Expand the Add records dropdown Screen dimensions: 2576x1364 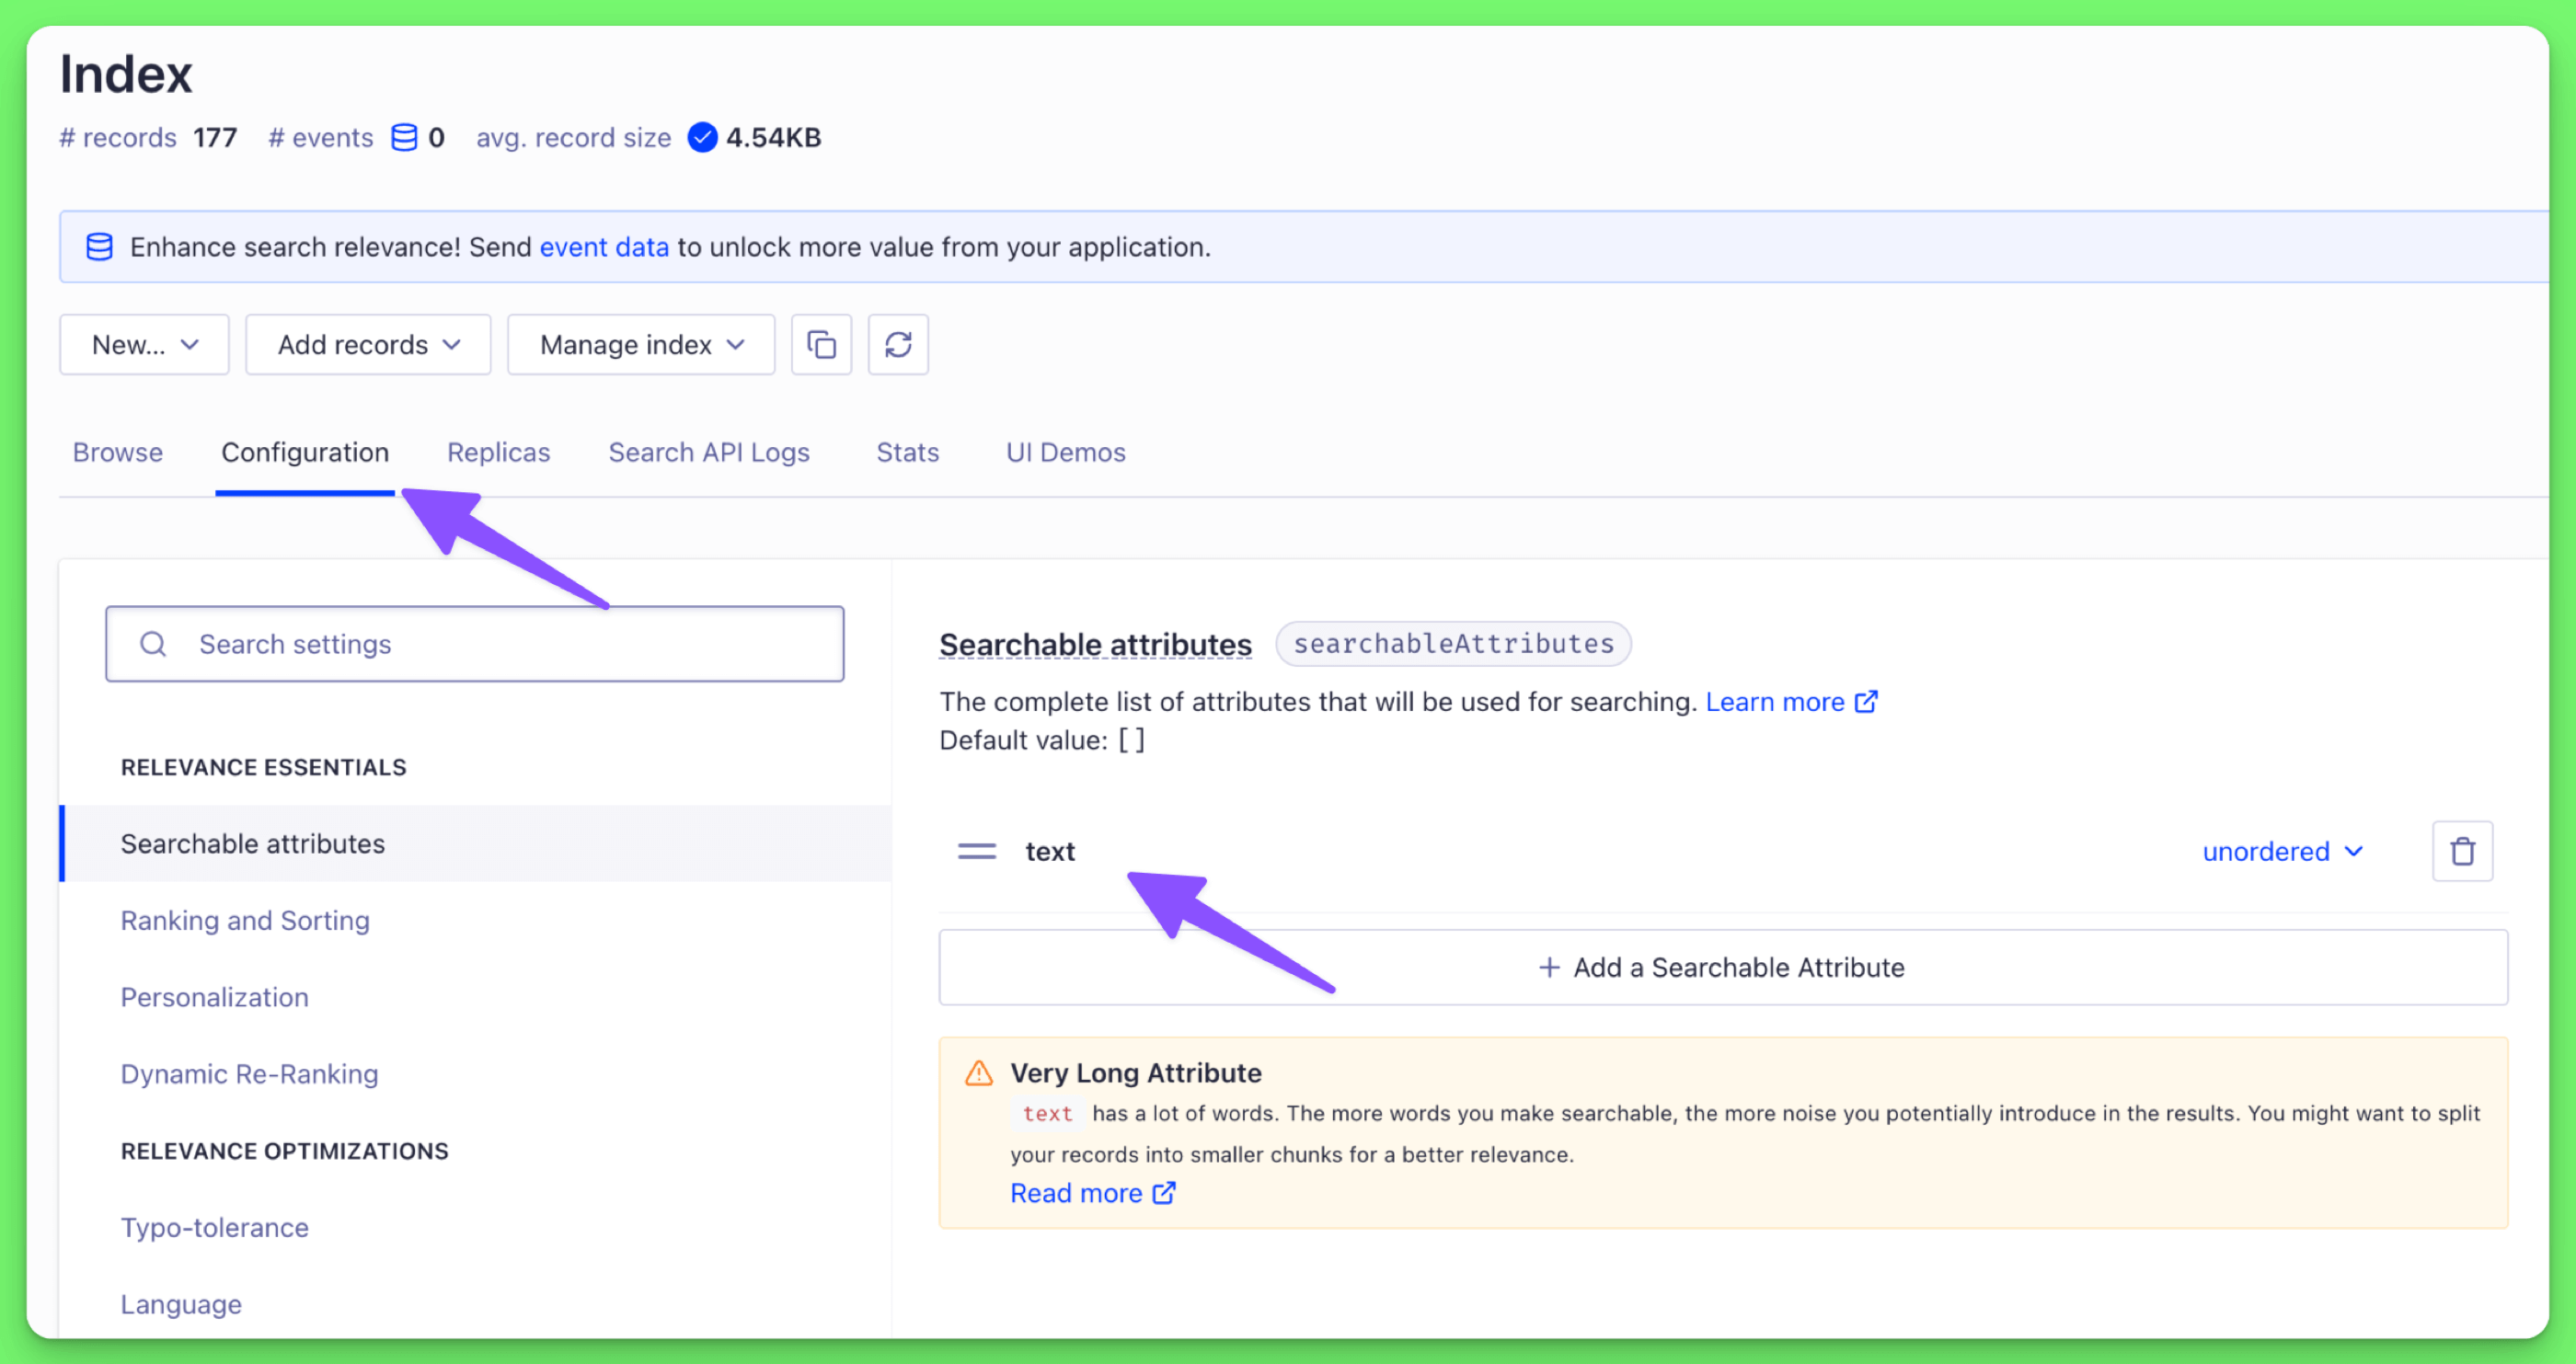tap(366, 346)
